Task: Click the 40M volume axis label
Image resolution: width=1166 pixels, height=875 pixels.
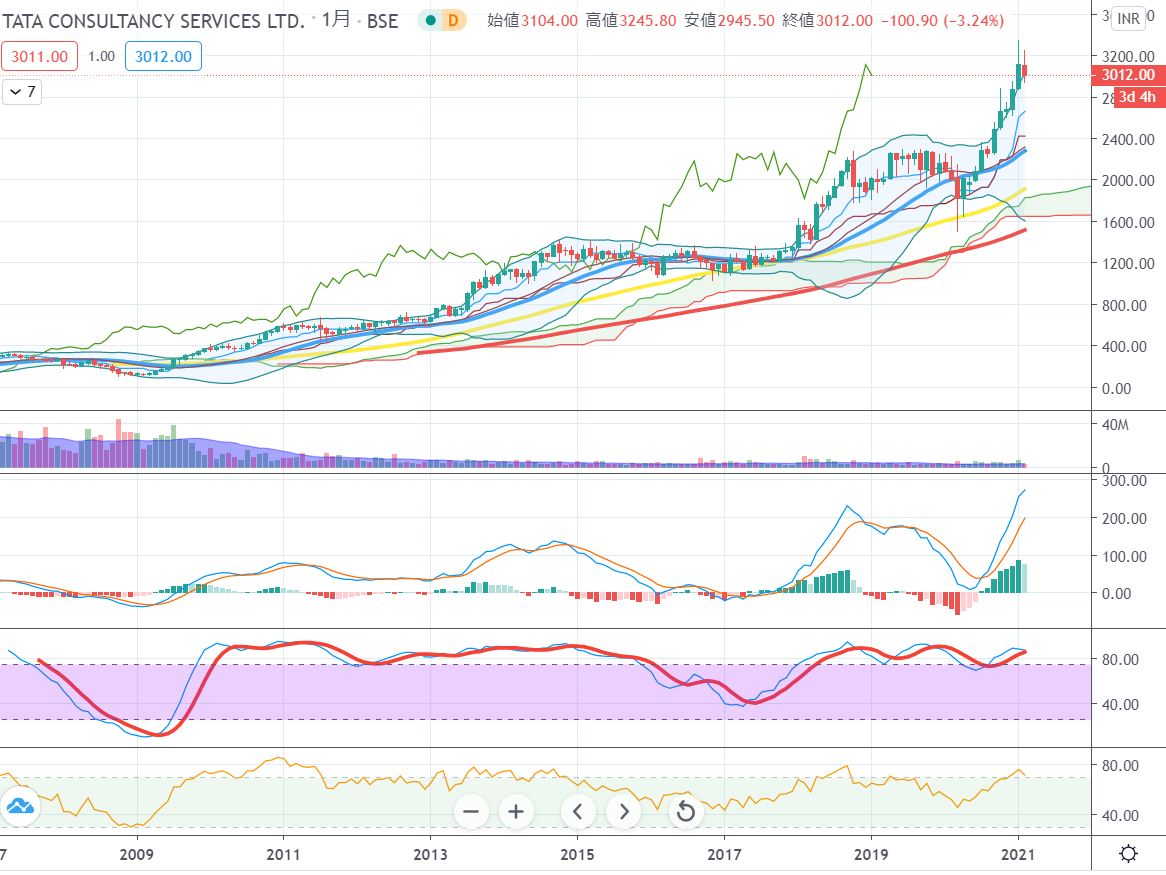Action: click(1115, 424)
